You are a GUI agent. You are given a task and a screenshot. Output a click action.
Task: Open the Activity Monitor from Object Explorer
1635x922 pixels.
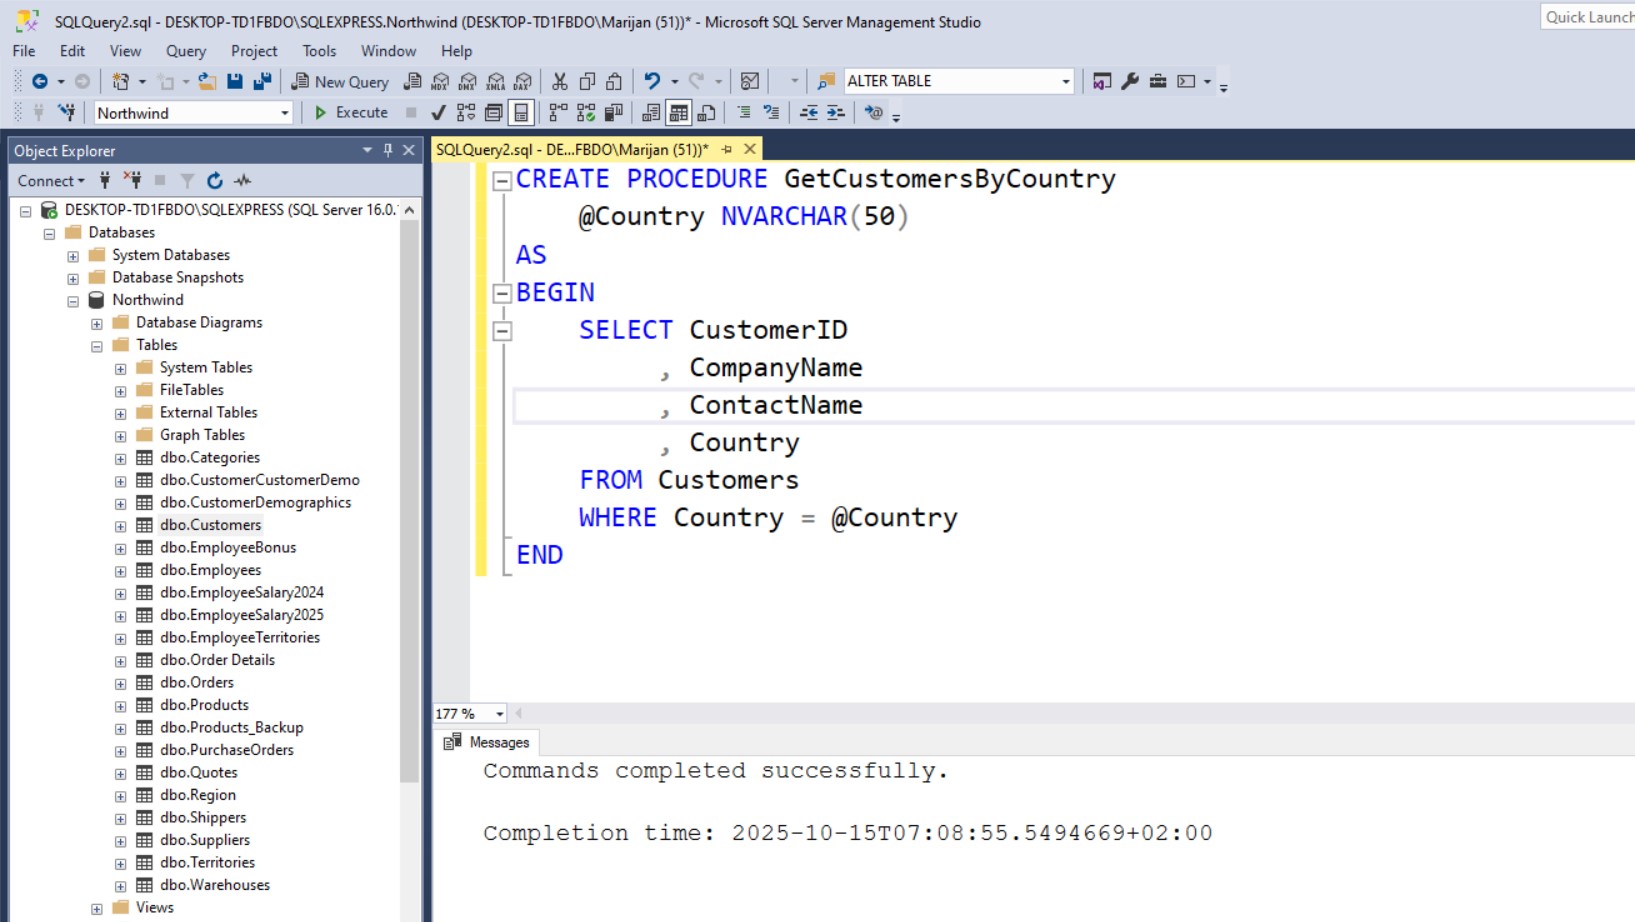click(243, 181)
